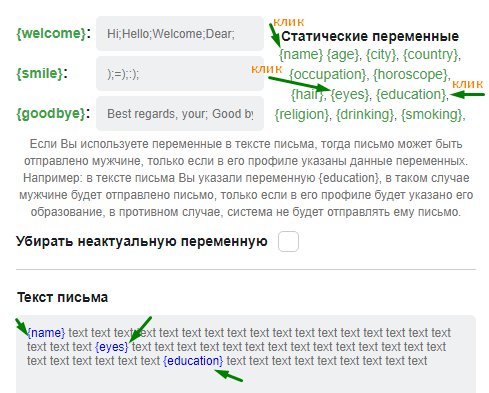Insert the {hair} static variable

coord(307,94)
